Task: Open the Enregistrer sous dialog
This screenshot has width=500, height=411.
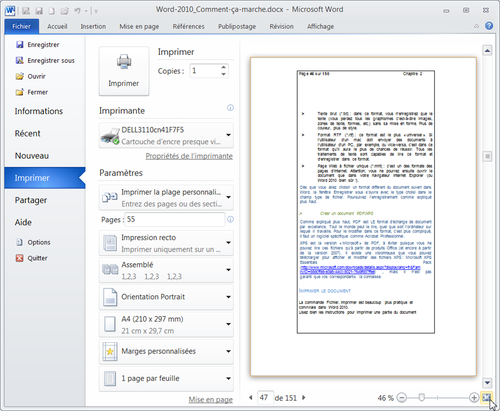Action: point(45,60)
